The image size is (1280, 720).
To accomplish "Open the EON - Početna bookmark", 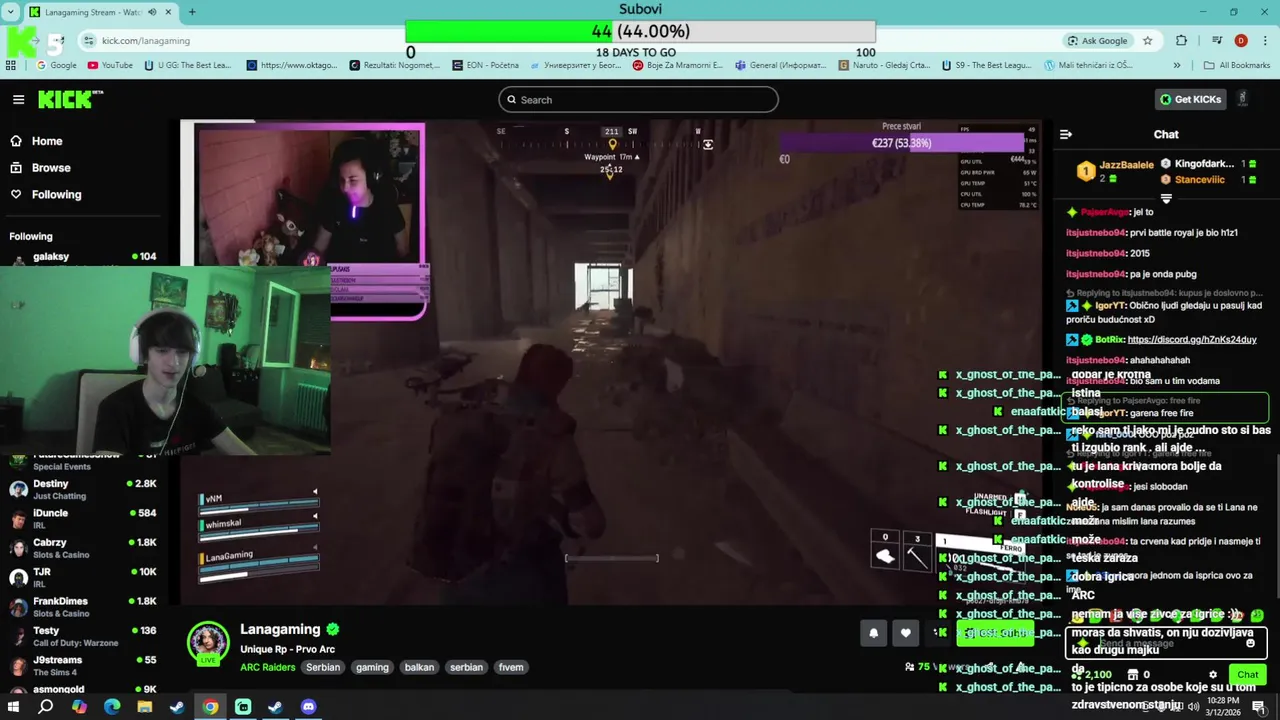I will (486, 65).
